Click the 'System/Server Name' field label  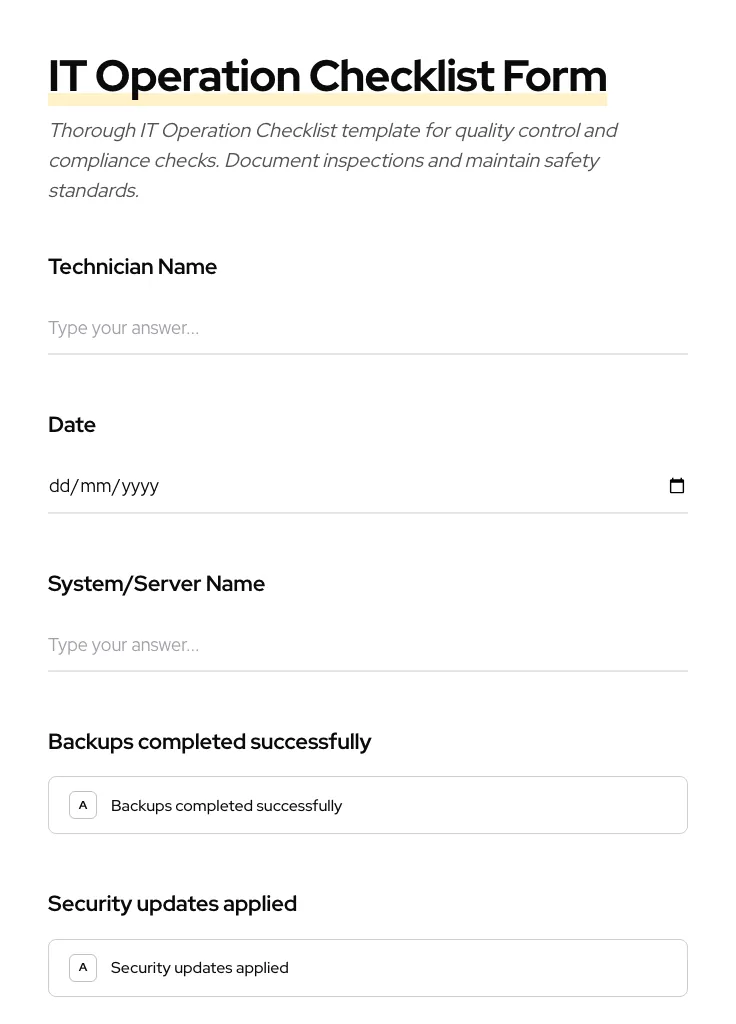click(x=156, y=583)
